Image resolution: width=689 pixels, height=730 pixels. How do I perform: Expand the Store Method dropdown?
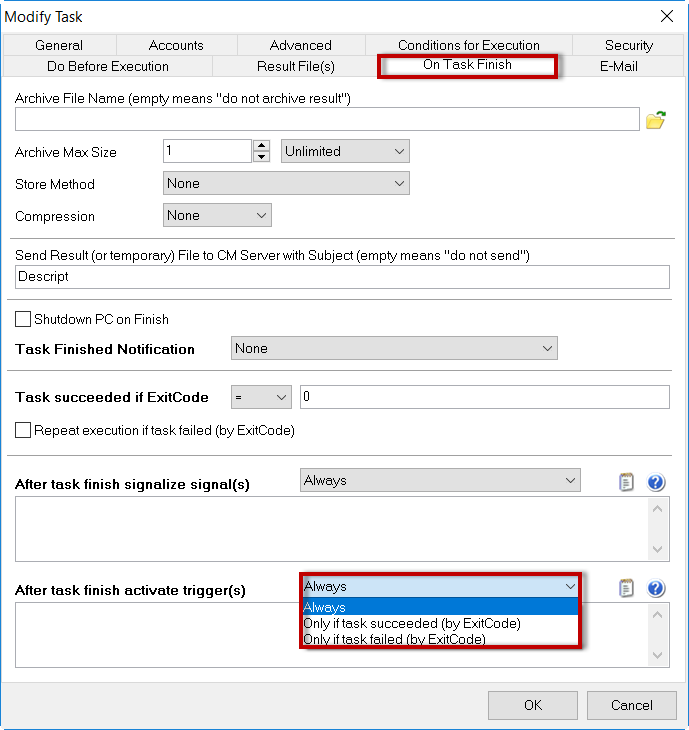click(x=286, y=183)
